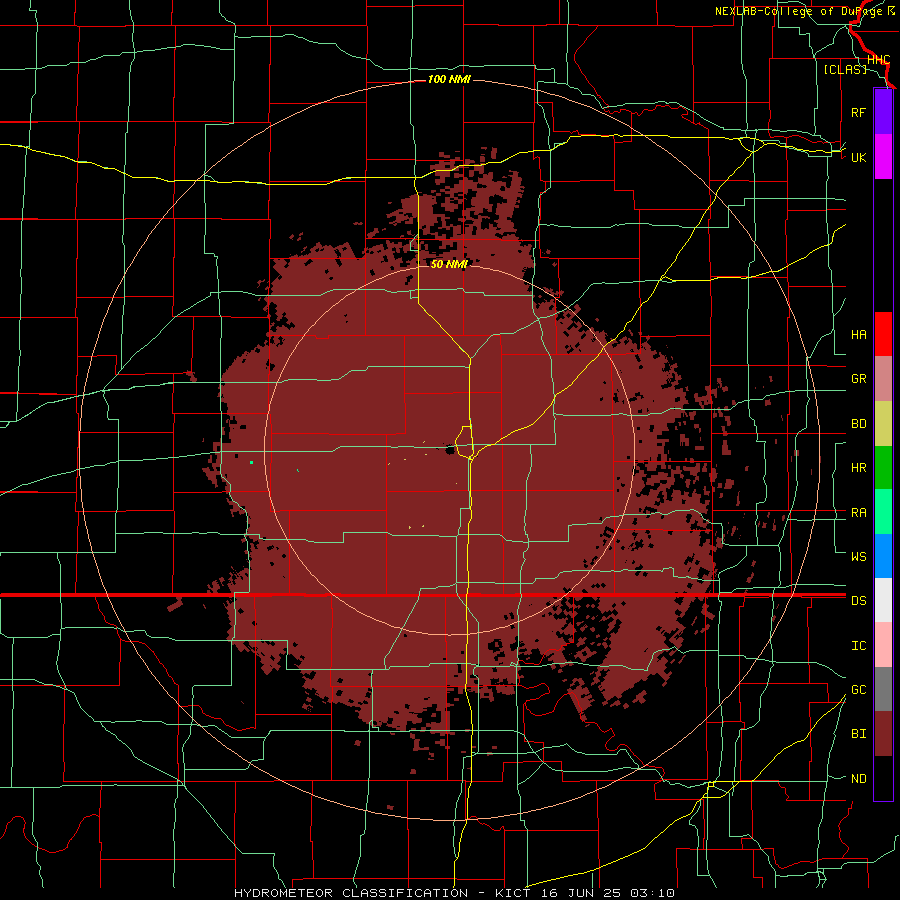Viewport: 900px width, 900px height.
Task: Select the gray GC legend swatch
Action: click(x=883, y=689)
